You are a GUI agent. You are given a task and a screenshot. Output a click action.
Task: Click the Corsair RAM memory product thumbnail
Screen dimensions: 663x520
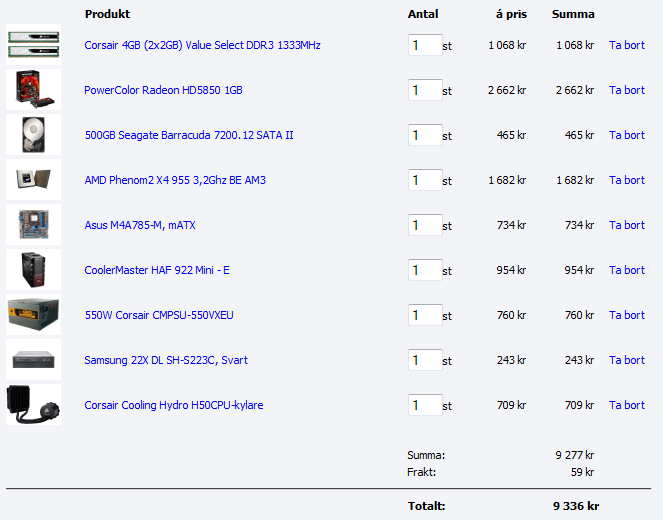[x=33, y=45]
